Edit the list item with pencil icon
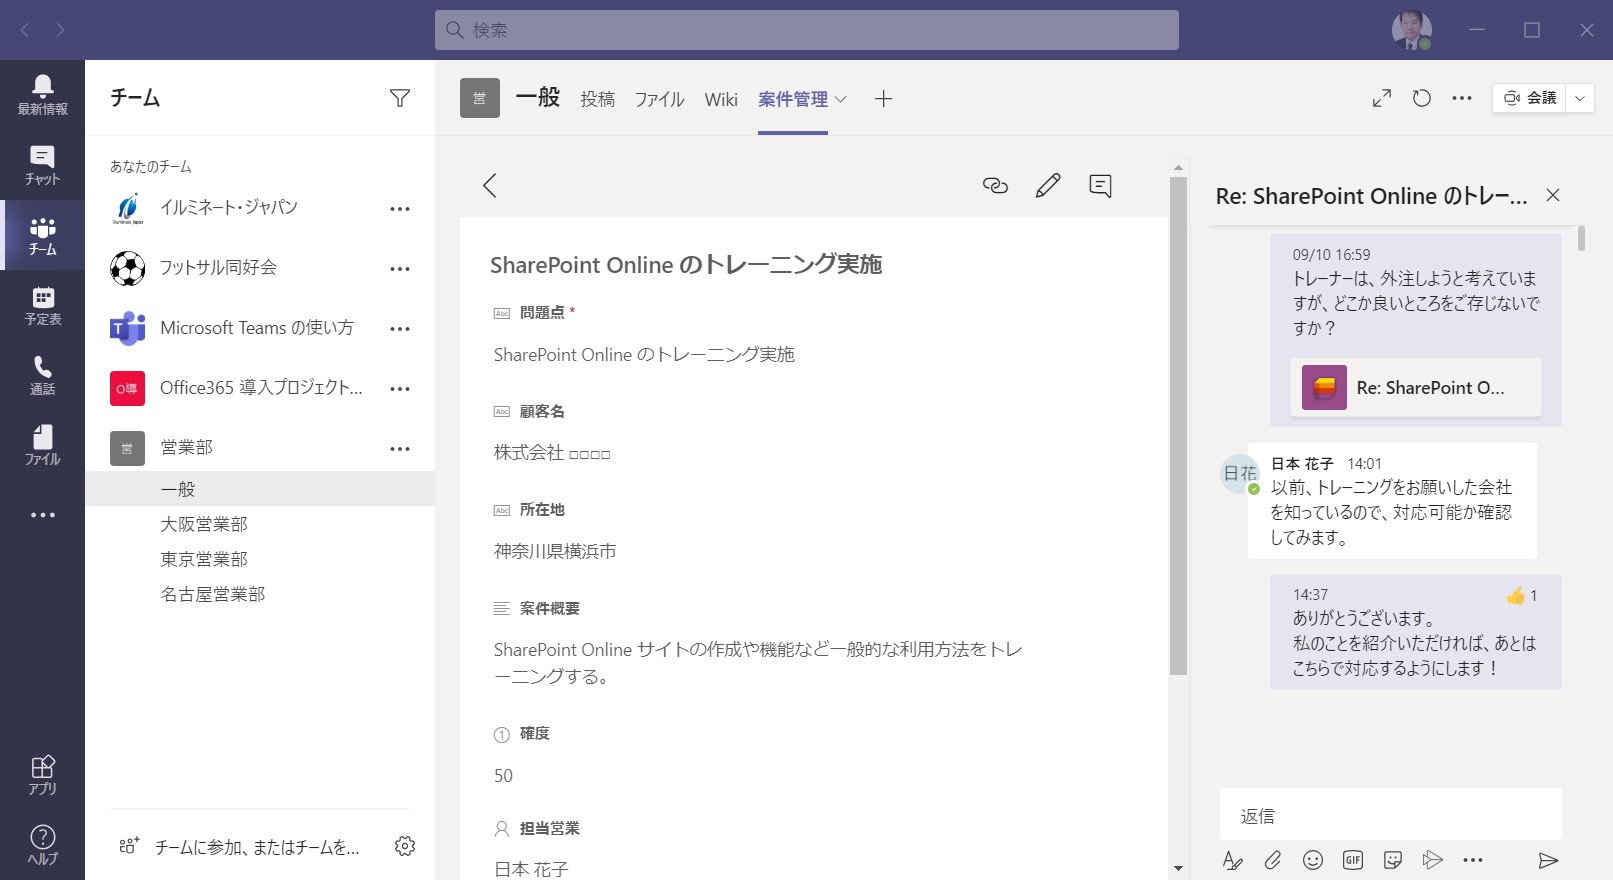This screenshot has height=880, width=1613. click(x=1048, y=185)
